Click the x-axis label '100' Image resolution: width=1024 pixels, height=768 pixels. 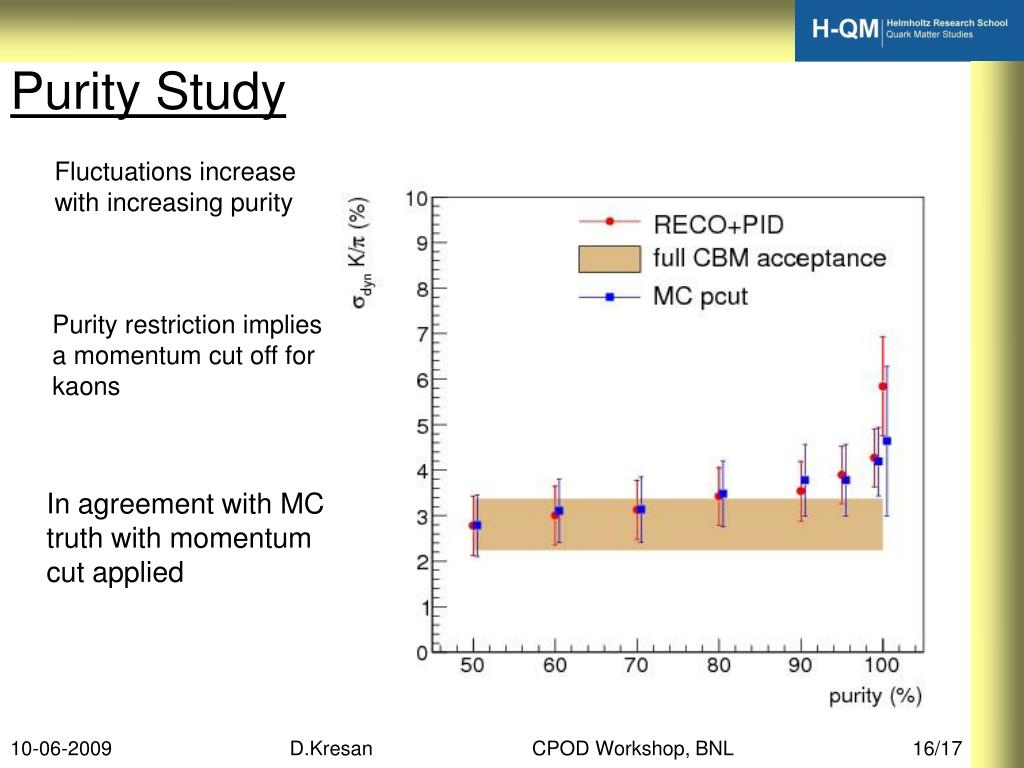(x=882, y=665)
